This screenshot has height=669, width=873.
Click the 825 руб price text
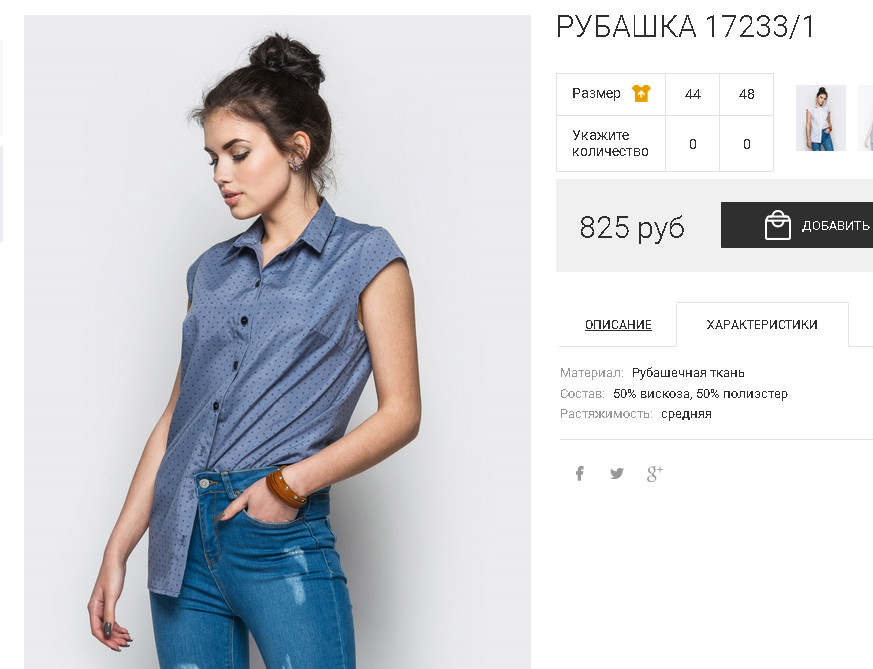coord(632,227)
